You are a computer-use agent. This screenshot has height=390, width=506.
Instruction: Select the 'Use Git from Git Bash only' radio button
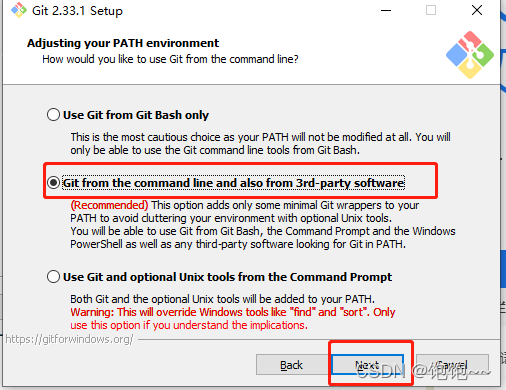(53, 115)
